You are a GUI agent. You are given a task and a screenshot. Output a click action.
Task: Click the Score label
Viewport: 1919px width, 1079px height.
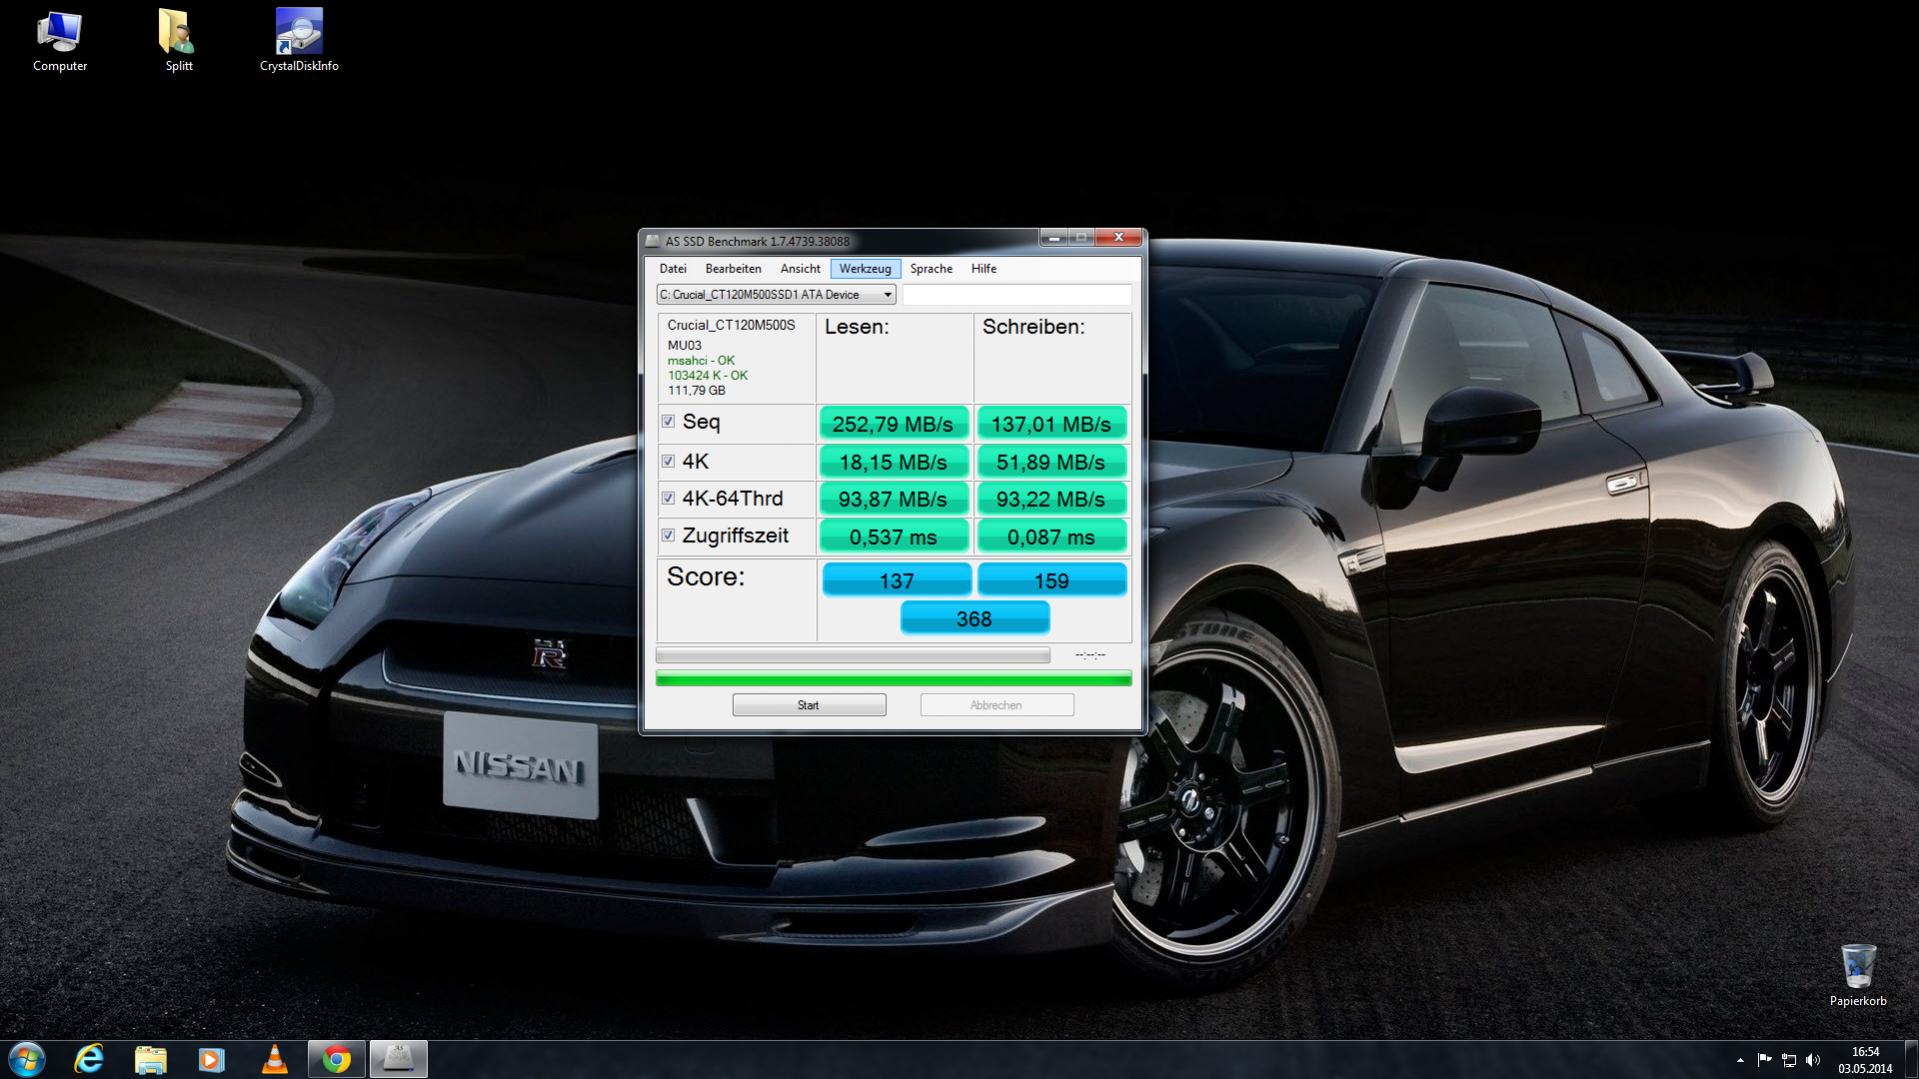tap(706, 577)
